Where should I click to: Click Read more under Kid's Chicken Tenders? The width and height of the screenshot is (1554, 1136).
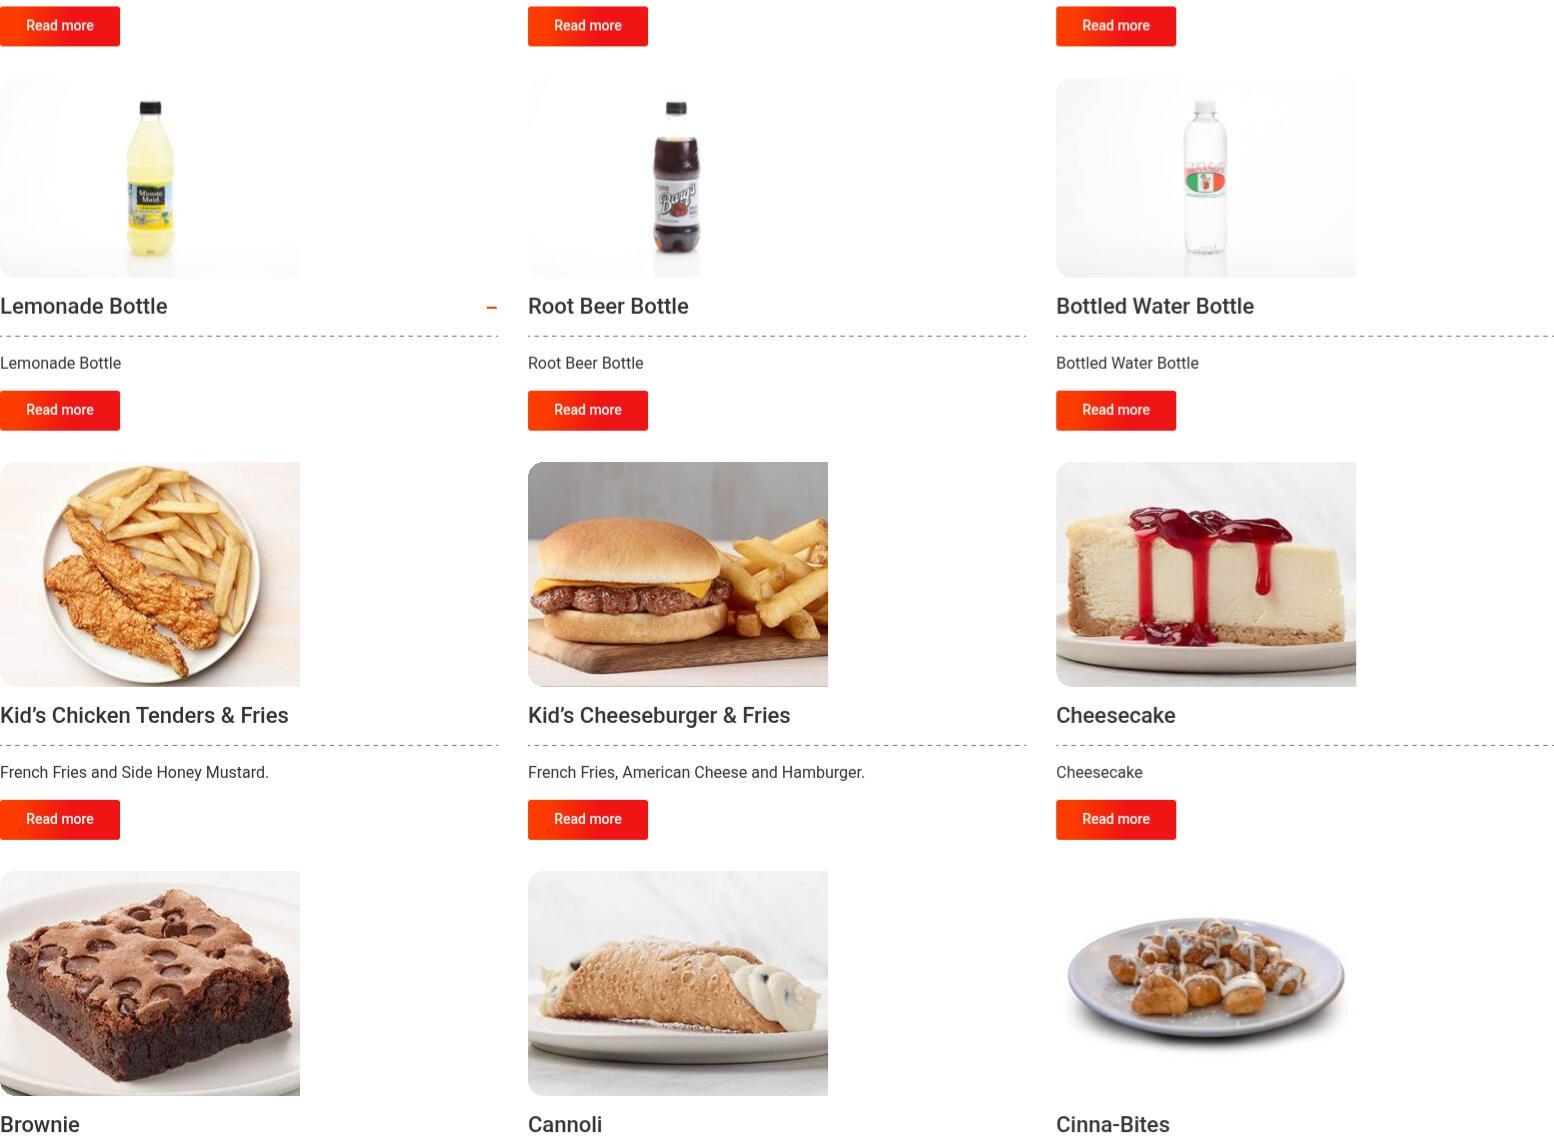tap(60, 819)
